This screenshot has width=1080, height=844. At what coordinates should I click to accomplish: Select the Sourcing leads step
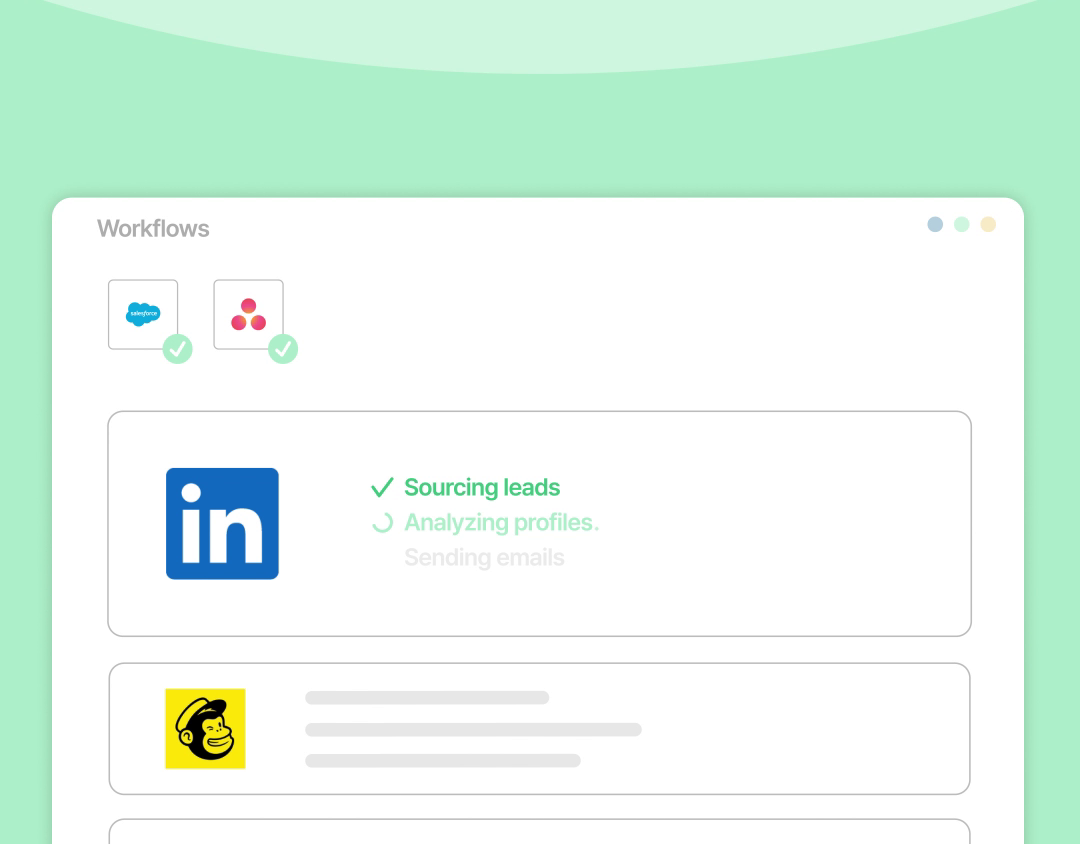[482, 487]
